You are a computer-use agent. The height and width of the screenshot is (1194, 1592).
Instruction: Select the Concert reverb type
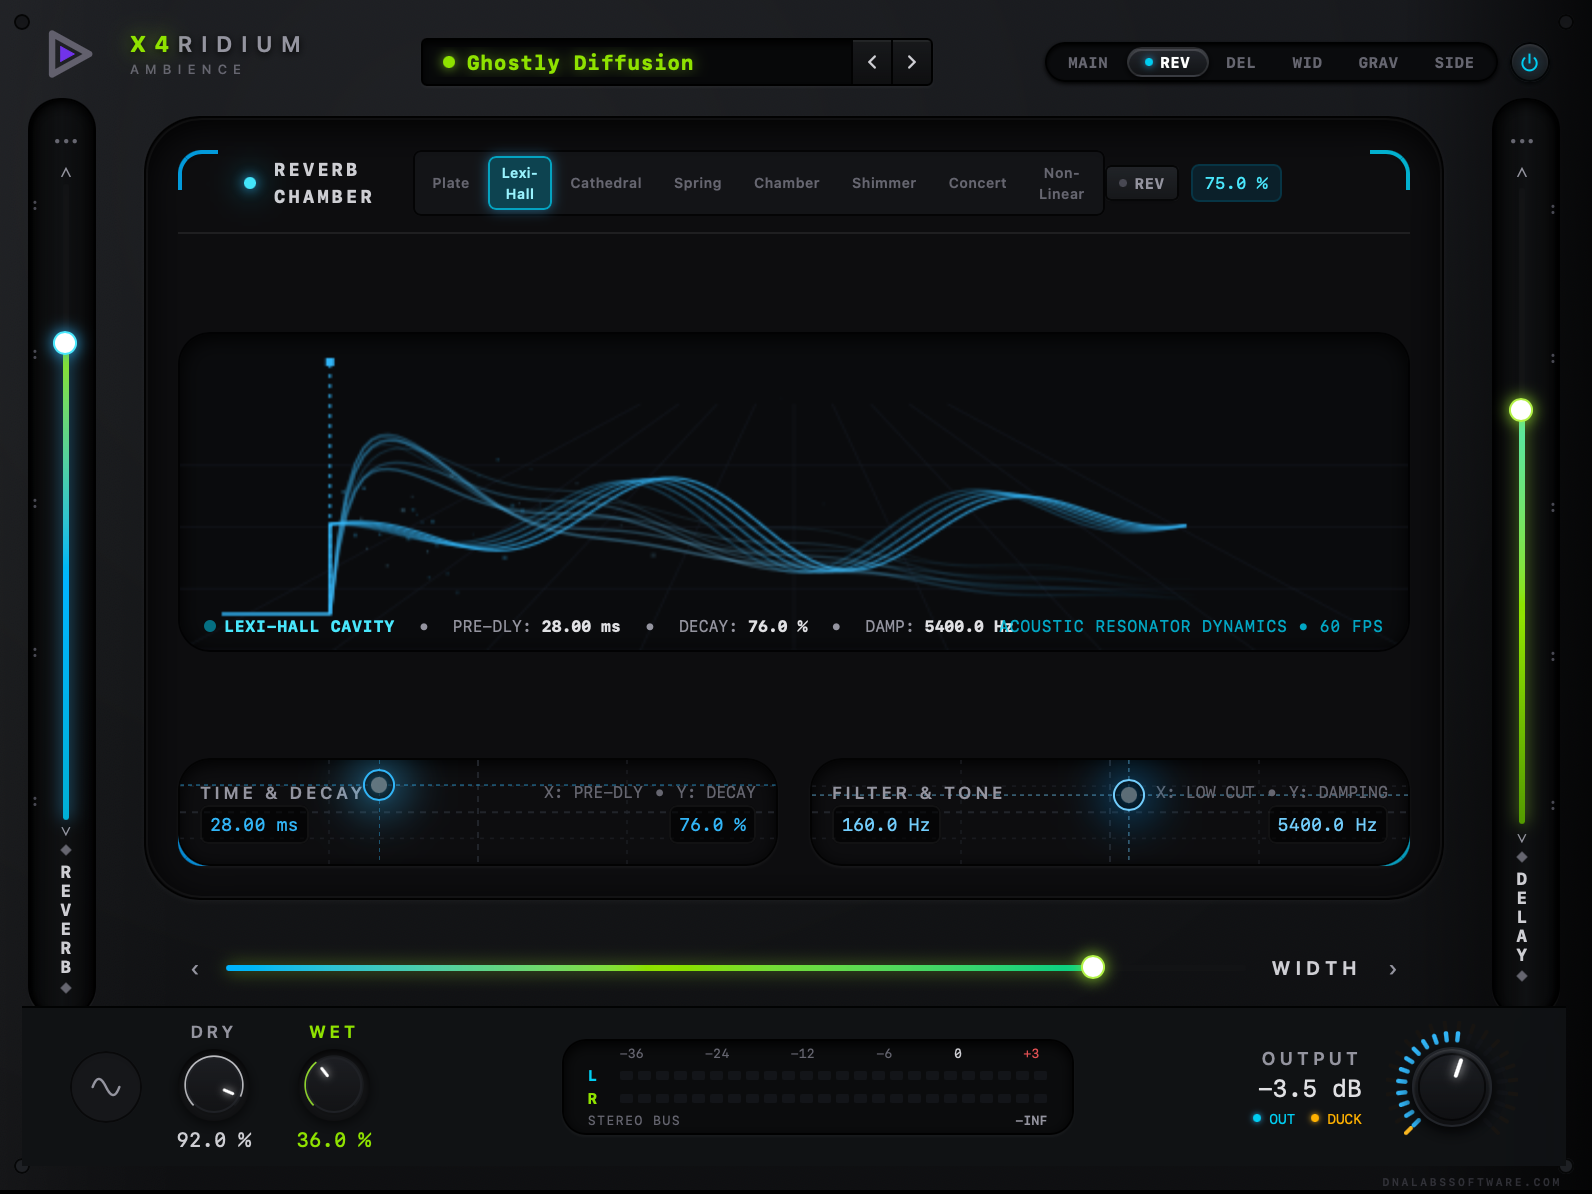click(978, 183)
